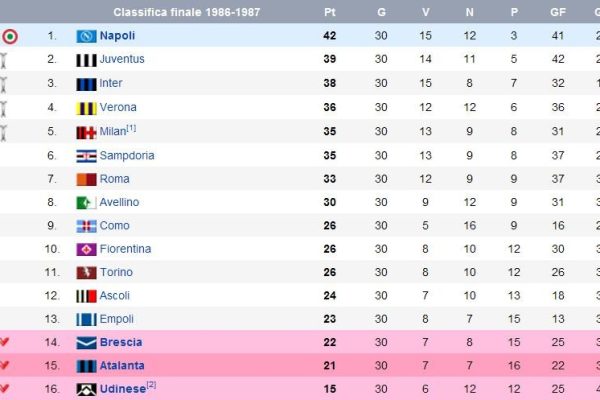Click footnote reference 2 next to Udinese
The width and height of the screenshot is (600, 400).
[152, 385]
